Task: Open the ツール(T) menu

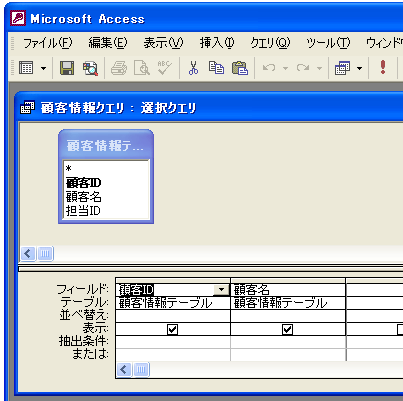Action: point(328,43)
